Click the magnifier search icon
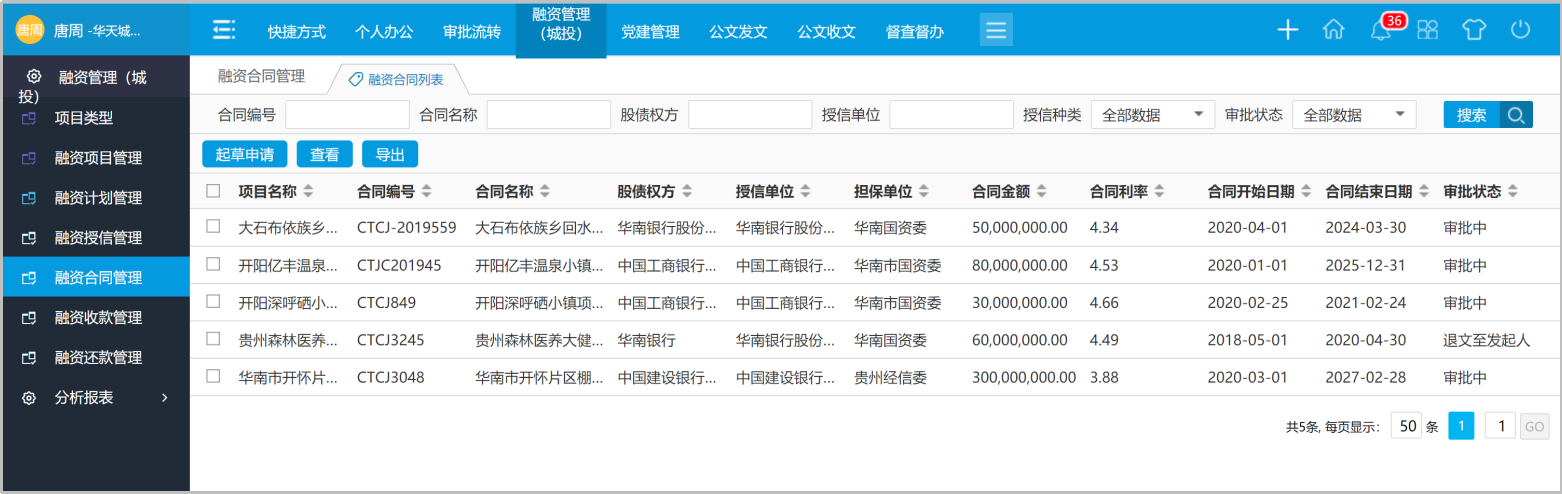 (x=1516, y=115)
